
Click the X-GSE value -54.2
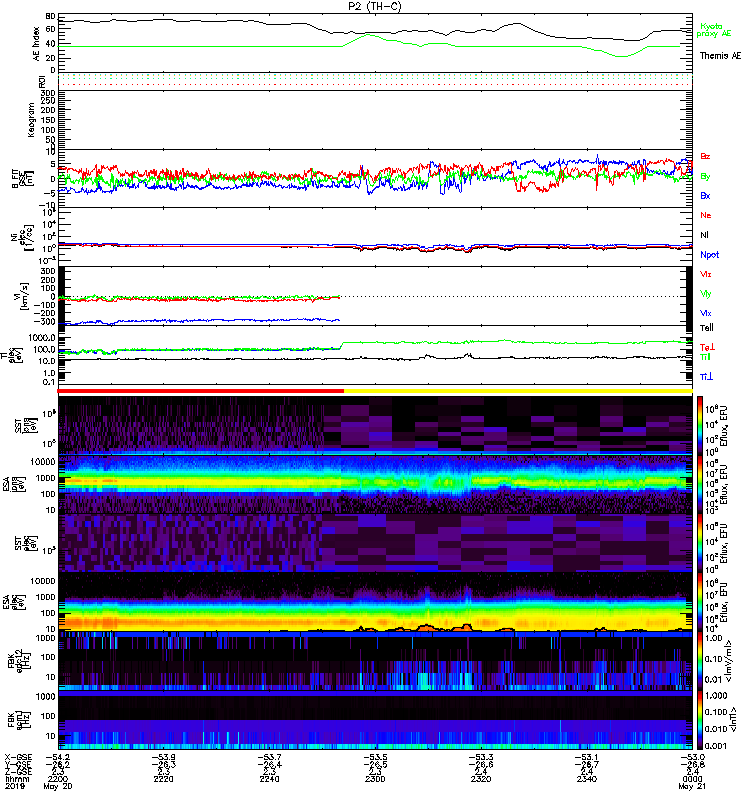(58, 757)
